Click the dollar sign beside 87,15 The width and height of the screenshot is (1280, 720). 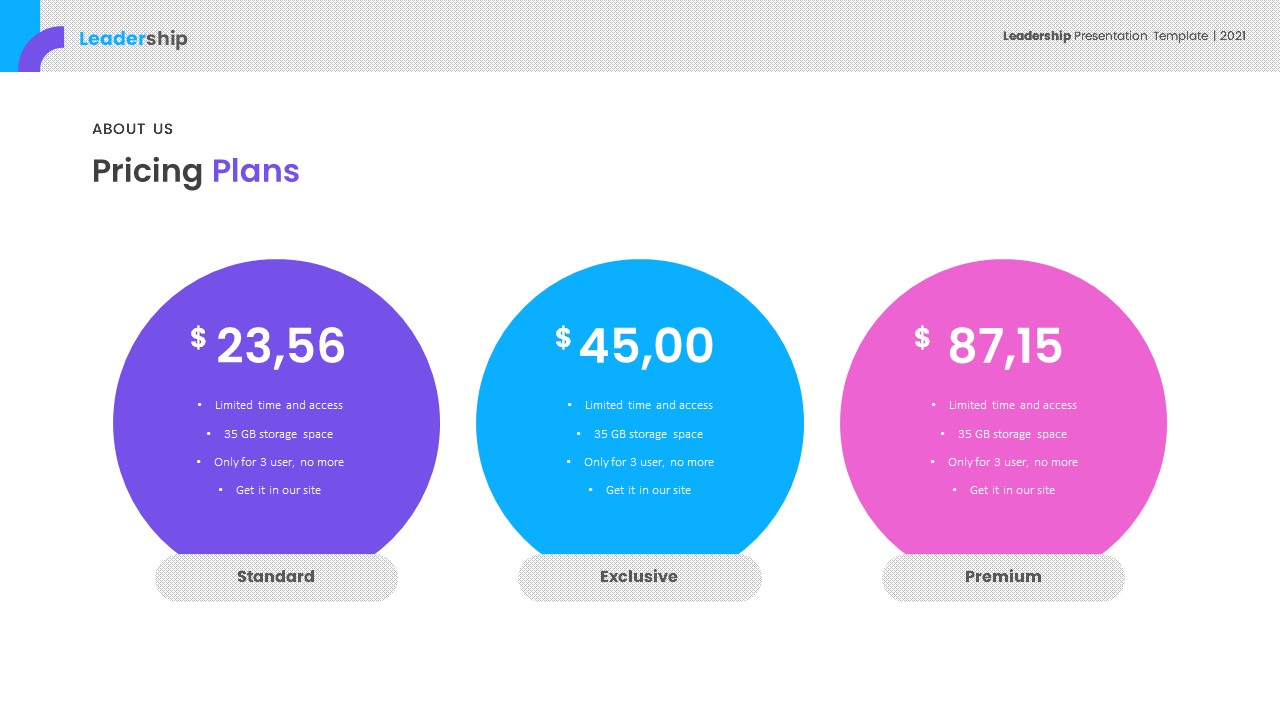(922, 338)
